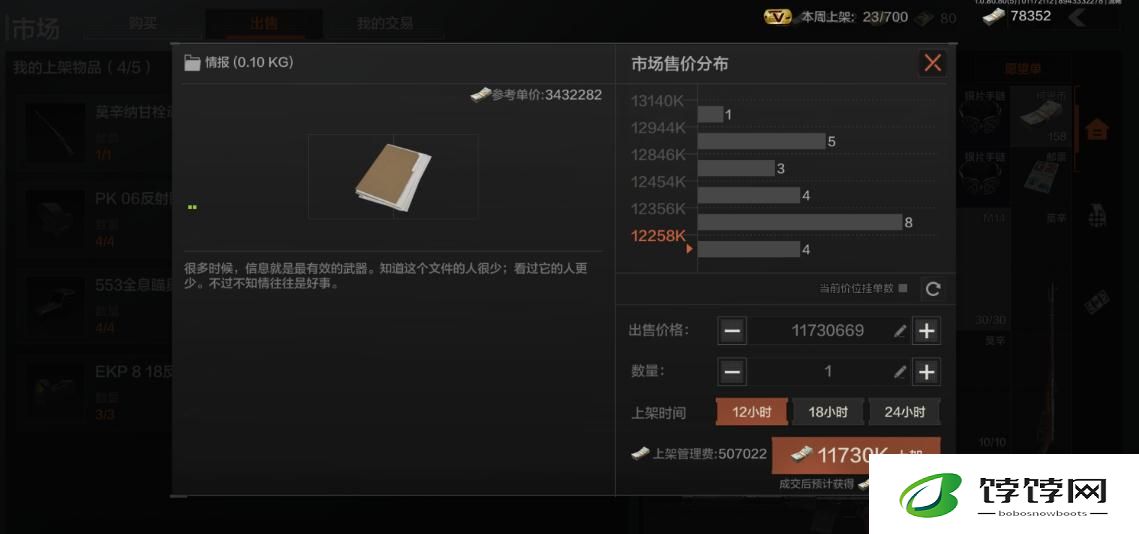Decrease quantity with minus button
Viewport: 1139px width, 534px height.
click(732, 372)
